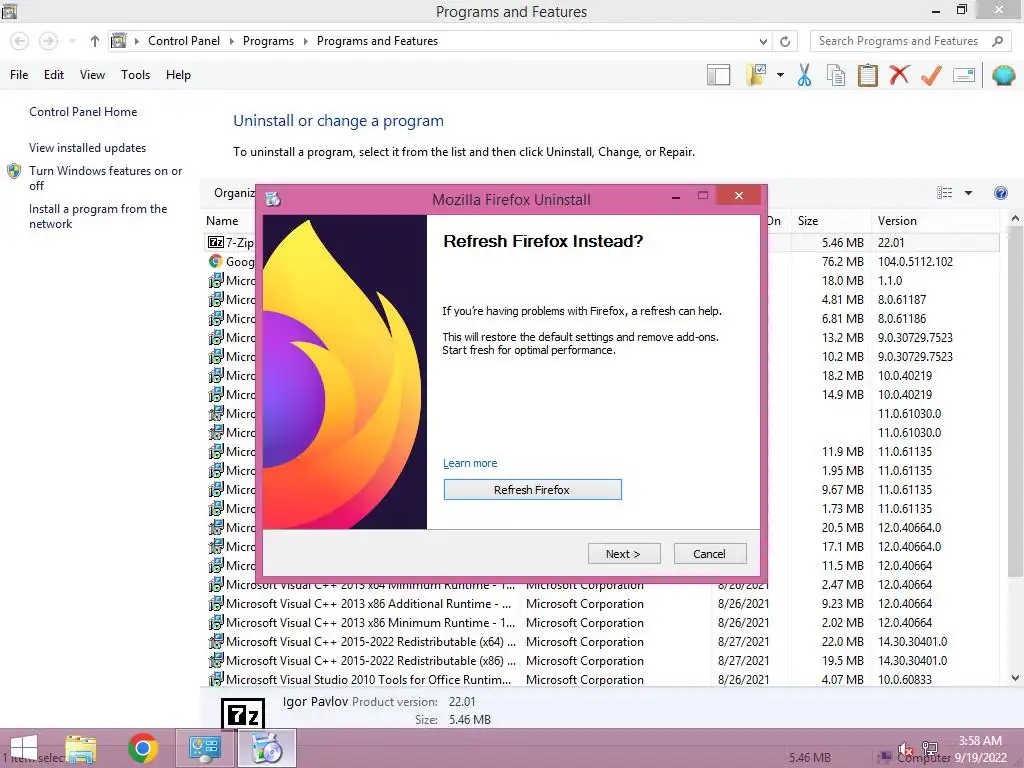The width and height of the screenshot is (1024, 768).
Task: Expand the arrow before Control Panel breadcrumb
Action: pyautogui.click(x=136, y=41)
